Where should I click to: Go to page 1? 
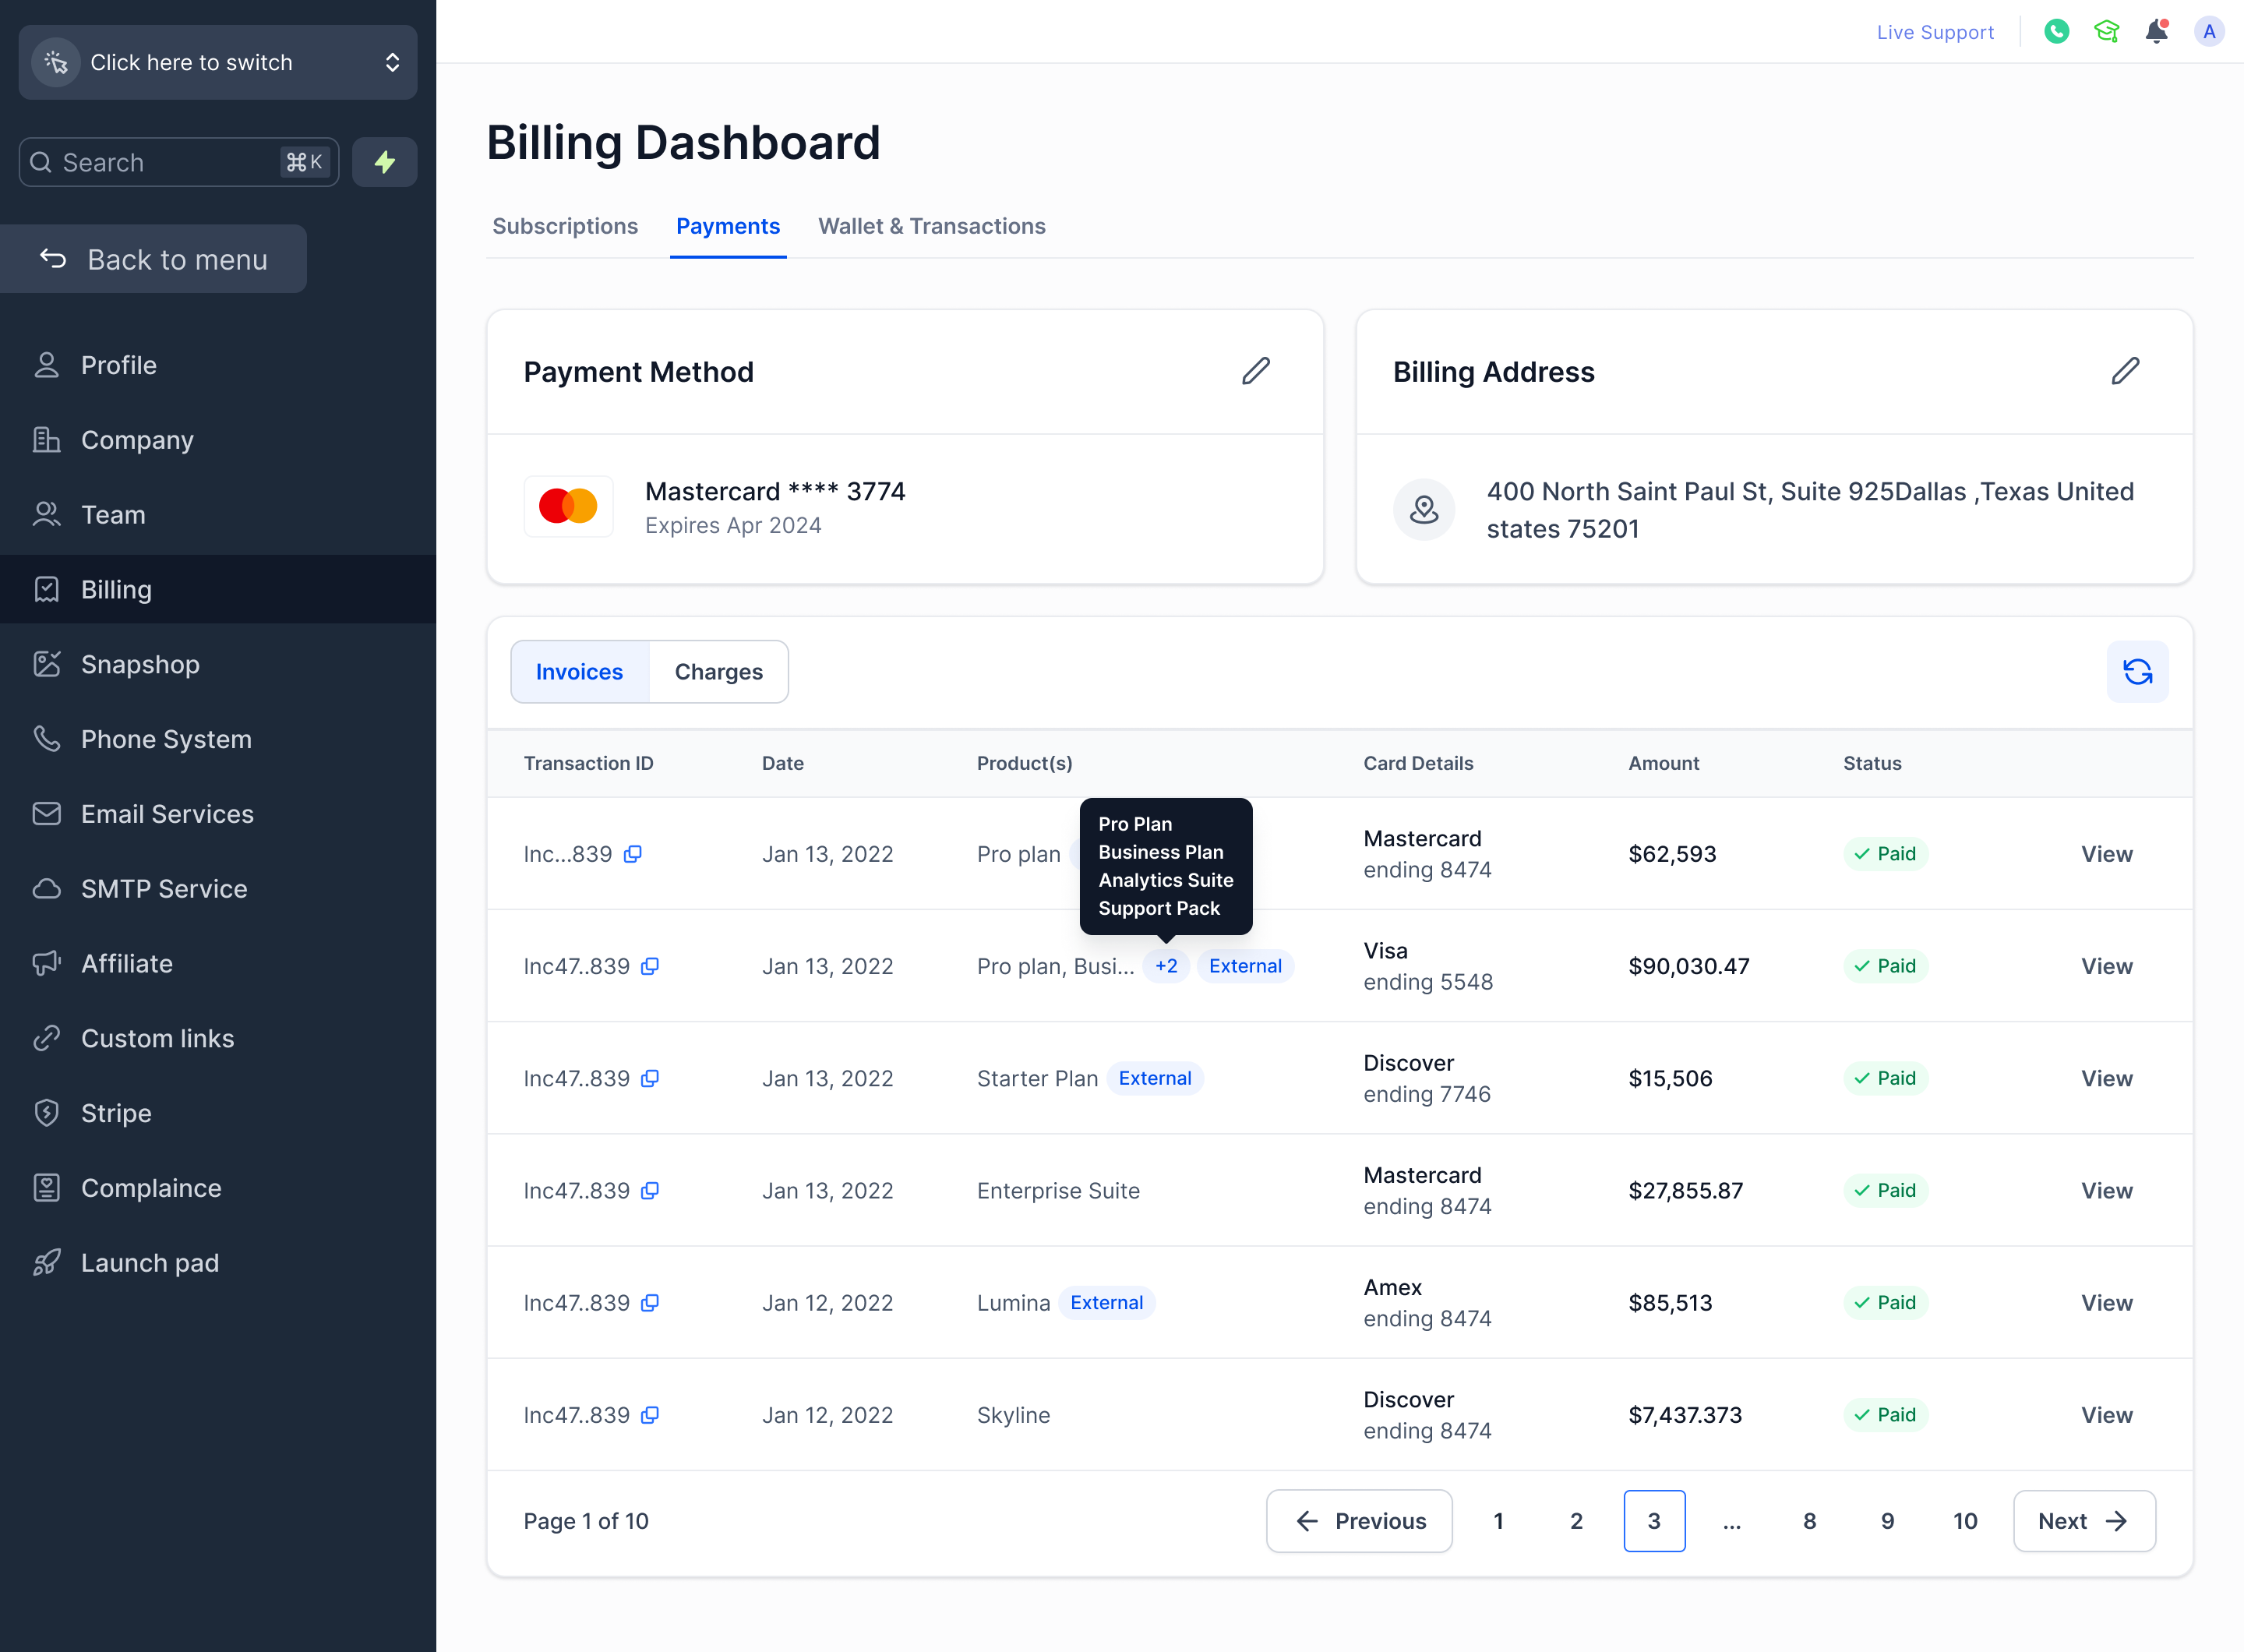click(x=1498, y=1521)
